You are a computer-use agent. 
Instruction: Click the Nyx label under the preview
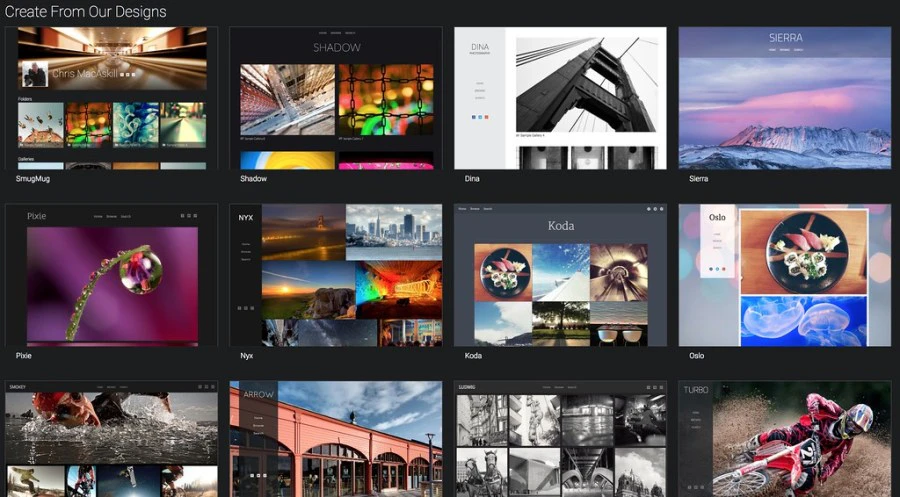(x=246, y=356)
